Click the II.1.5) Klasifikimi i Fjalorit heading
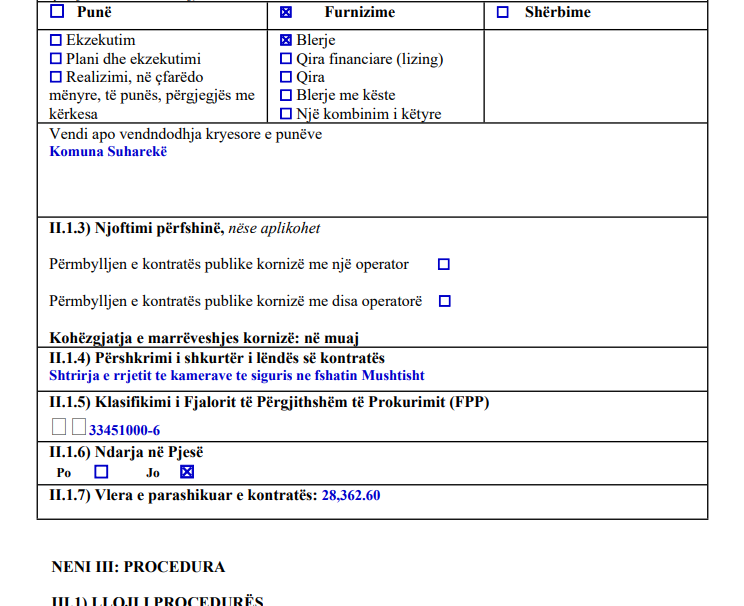The width and height of the screenshot is (744, 606). coord(269,402)
